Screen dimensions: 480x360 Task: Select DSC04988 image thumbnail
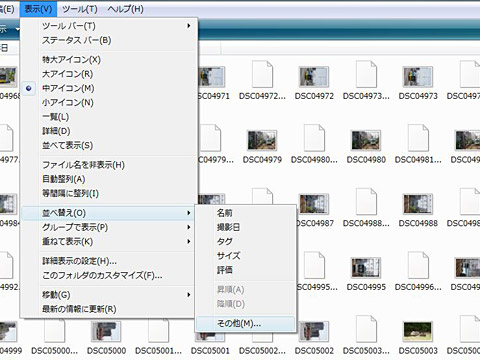click(x=418, y=204)
